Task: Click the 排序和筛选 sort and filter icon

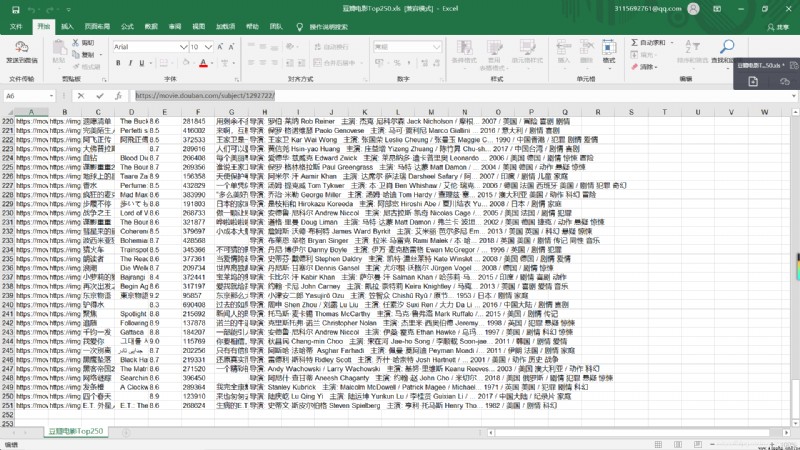Action: (692, 47)
